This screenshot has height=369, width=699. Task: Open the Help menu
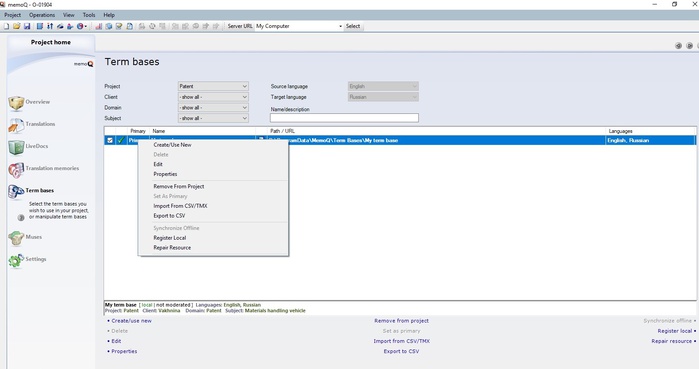pos(109,15)
